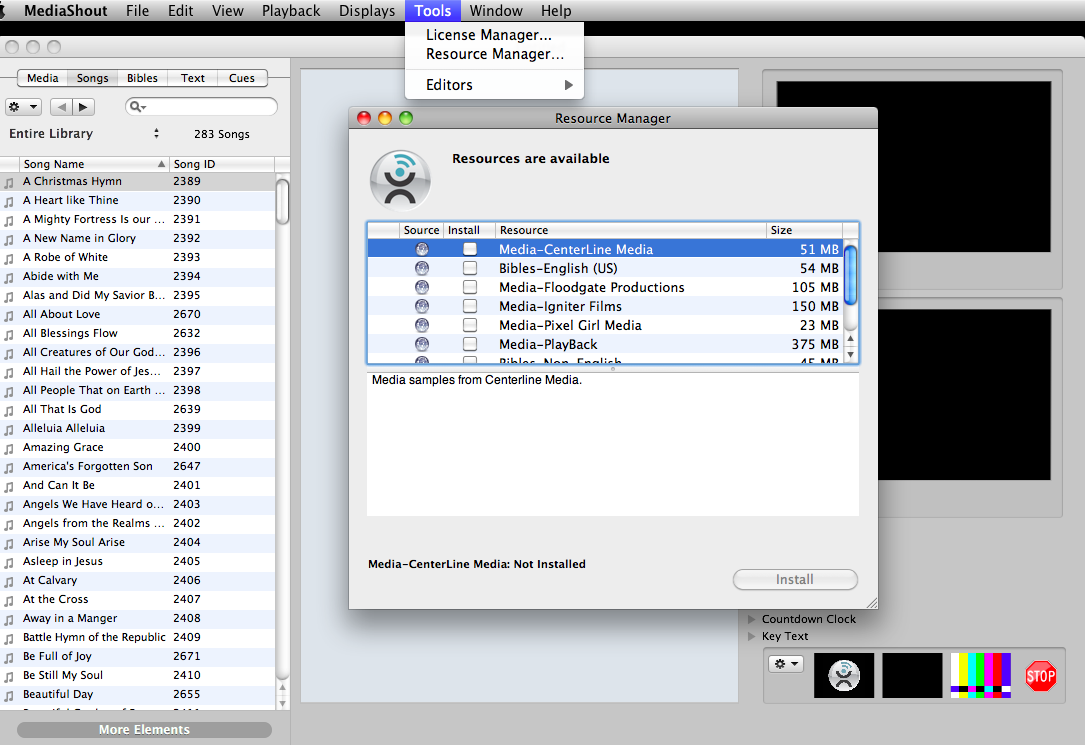Click the source globe icon for Bibles-English (US)
Viewport: 1085px width, 745px height.
click(421, 268)
